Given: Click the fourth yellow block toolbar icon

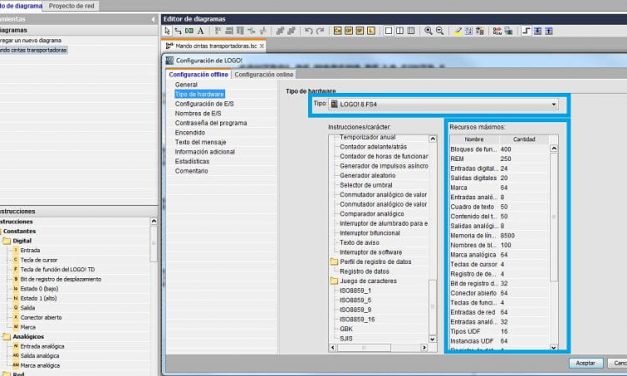Looking at the screenshot, I should coord(371,31).
